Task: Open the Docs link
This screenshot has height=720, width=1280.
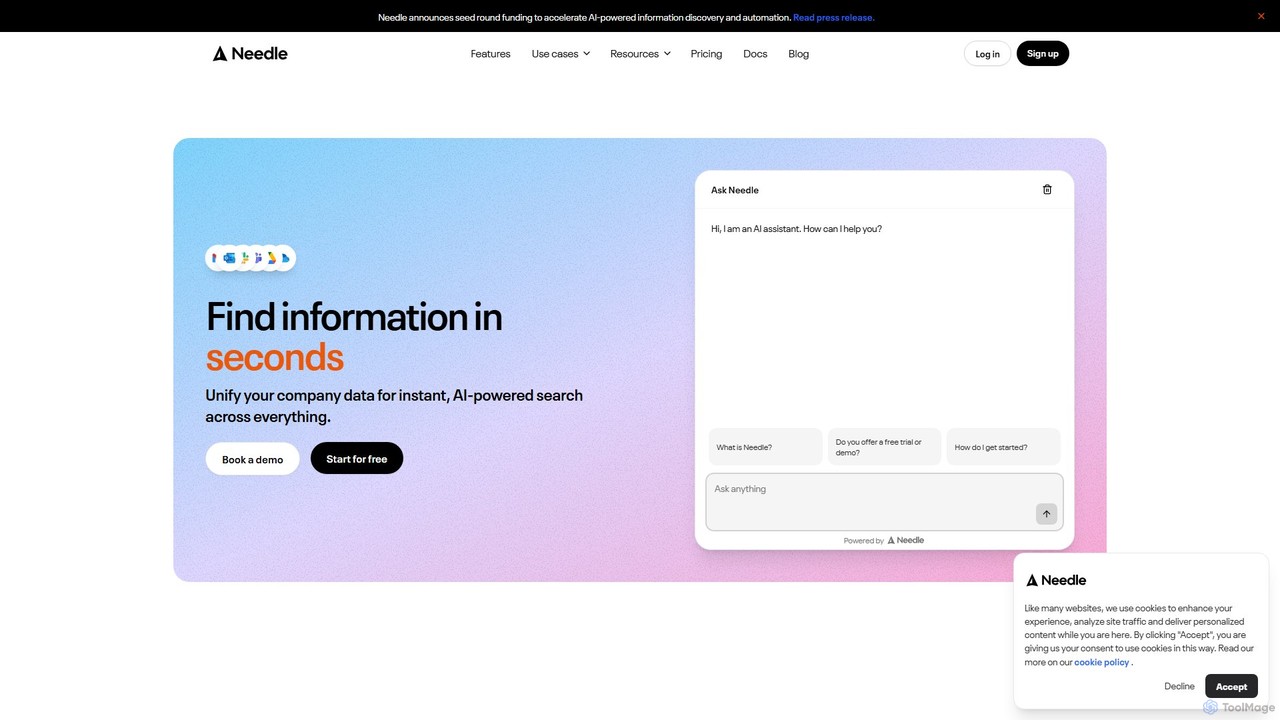Action: coord(755,54)
